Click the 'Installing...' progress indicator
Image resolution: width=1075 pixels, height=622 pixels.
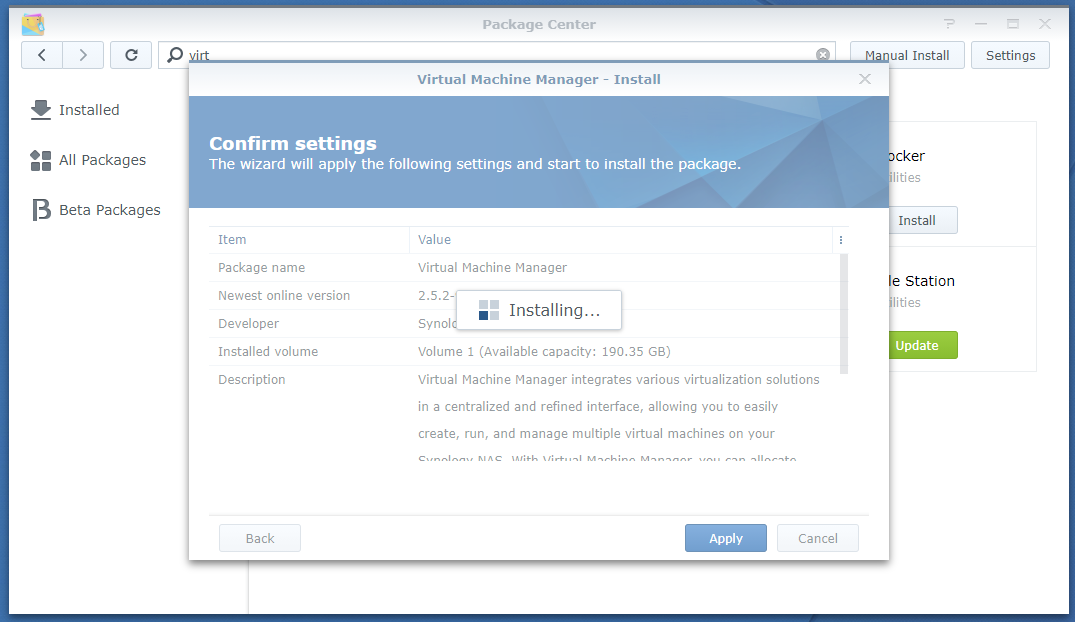click(x=539, y=310)
